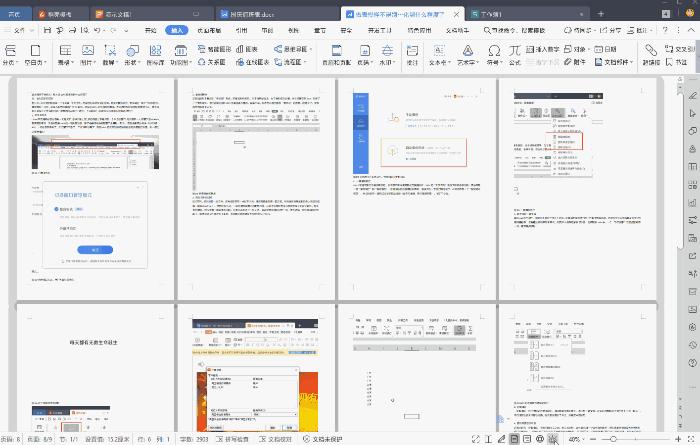Screen dimensions: 700x445
Task: Click the zoom in plus button
Action: [x=678, y=439]
